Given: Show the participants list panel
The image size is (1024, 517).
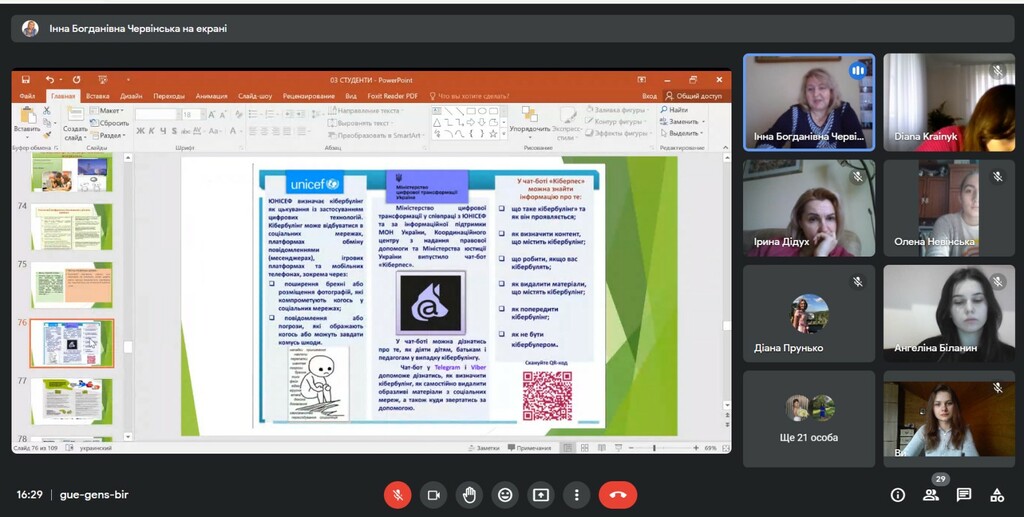Looking at the screenshot, I should [931, 494].
